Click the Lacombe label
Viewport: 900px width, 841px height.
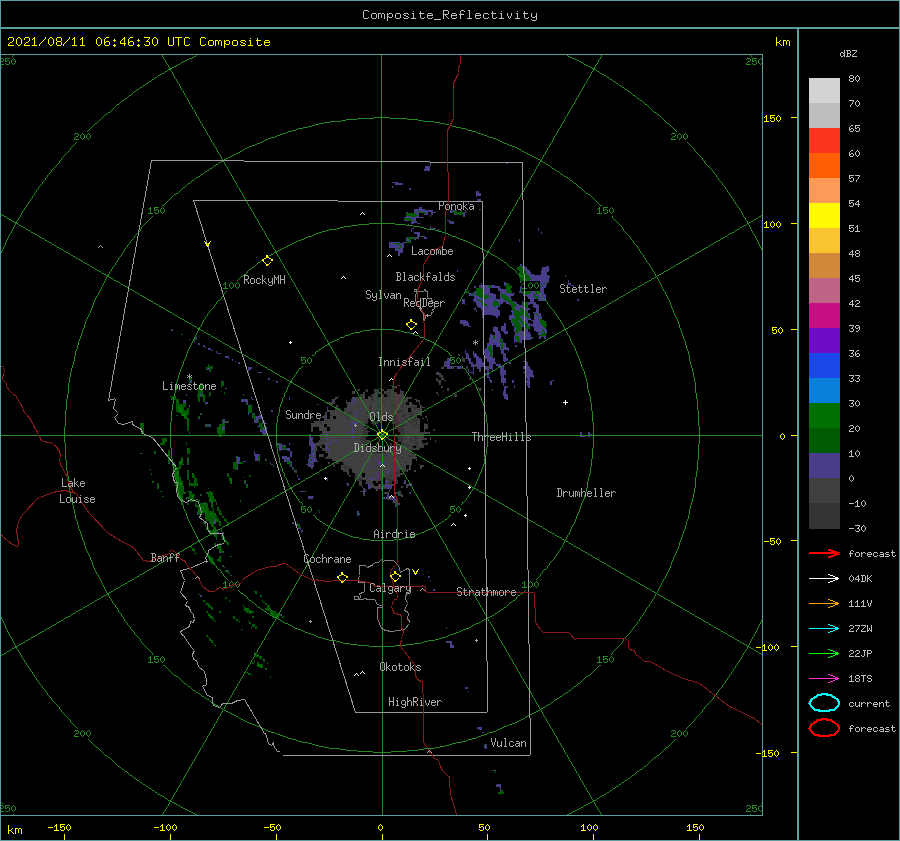coord(432,251)
